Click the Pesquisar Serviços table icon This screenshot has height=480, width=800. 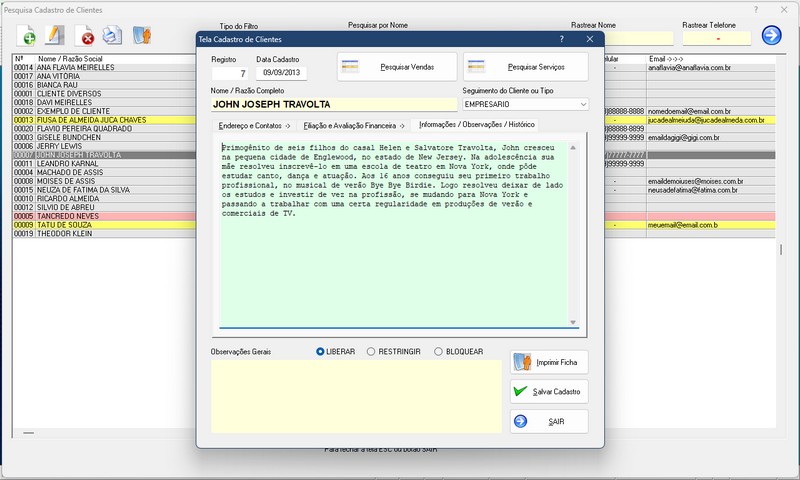[476, 66]
